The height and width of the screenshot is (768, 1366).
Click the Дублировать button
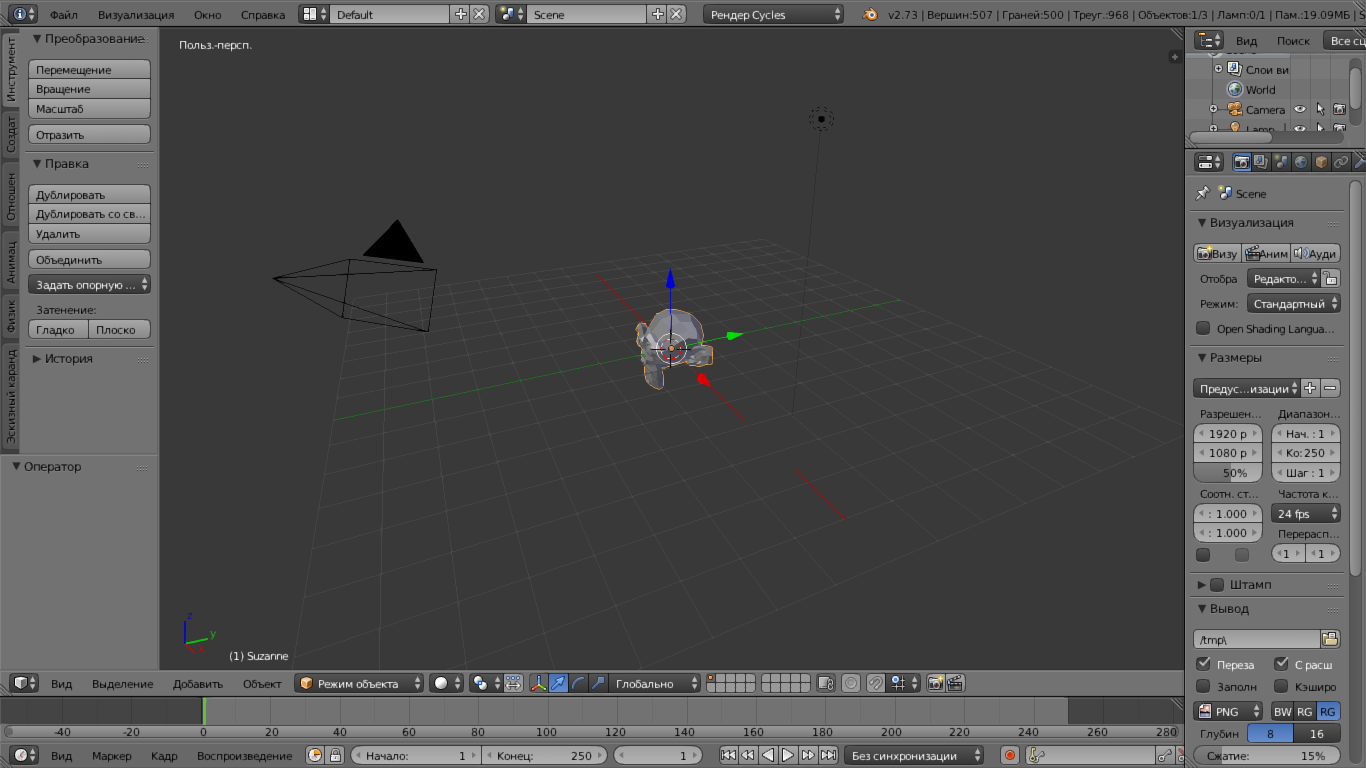[89, 195]
